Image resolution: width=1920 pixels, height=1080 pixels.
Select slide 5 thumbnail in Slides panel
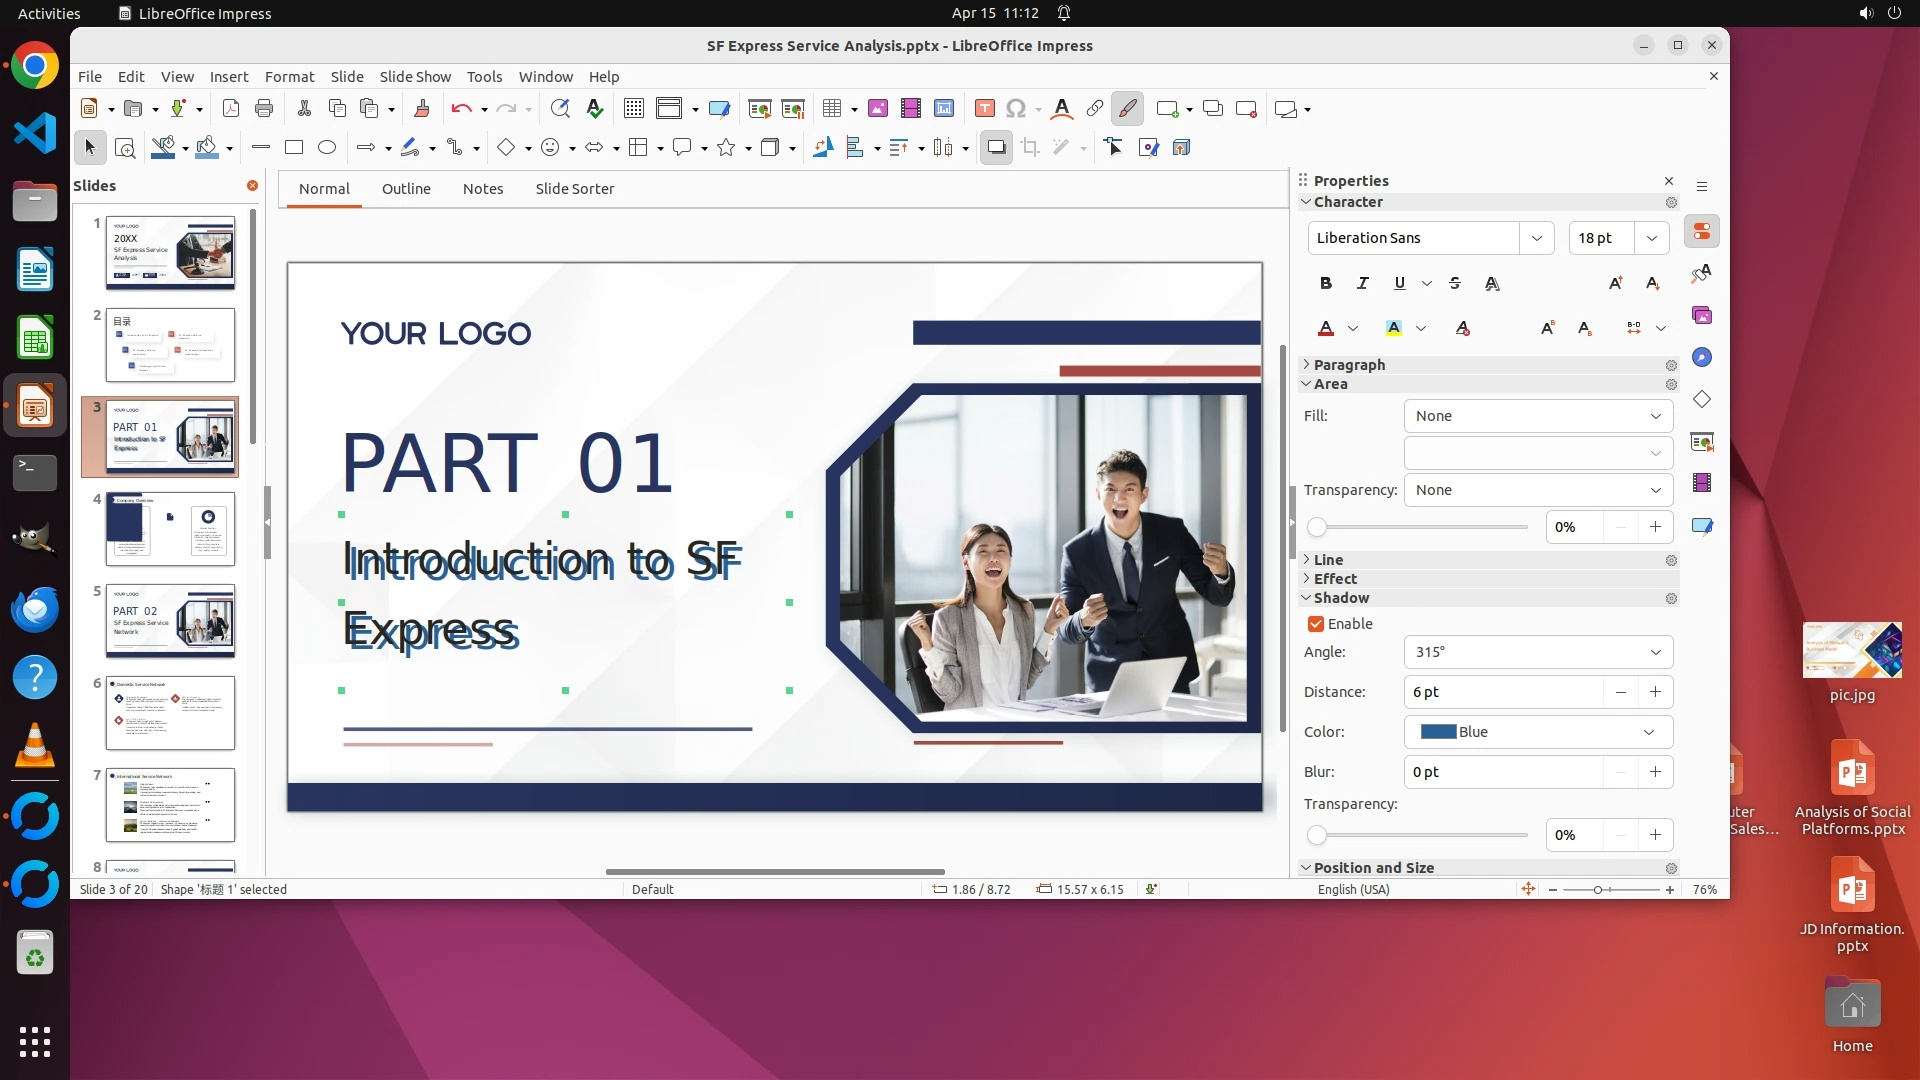(171, 621)
